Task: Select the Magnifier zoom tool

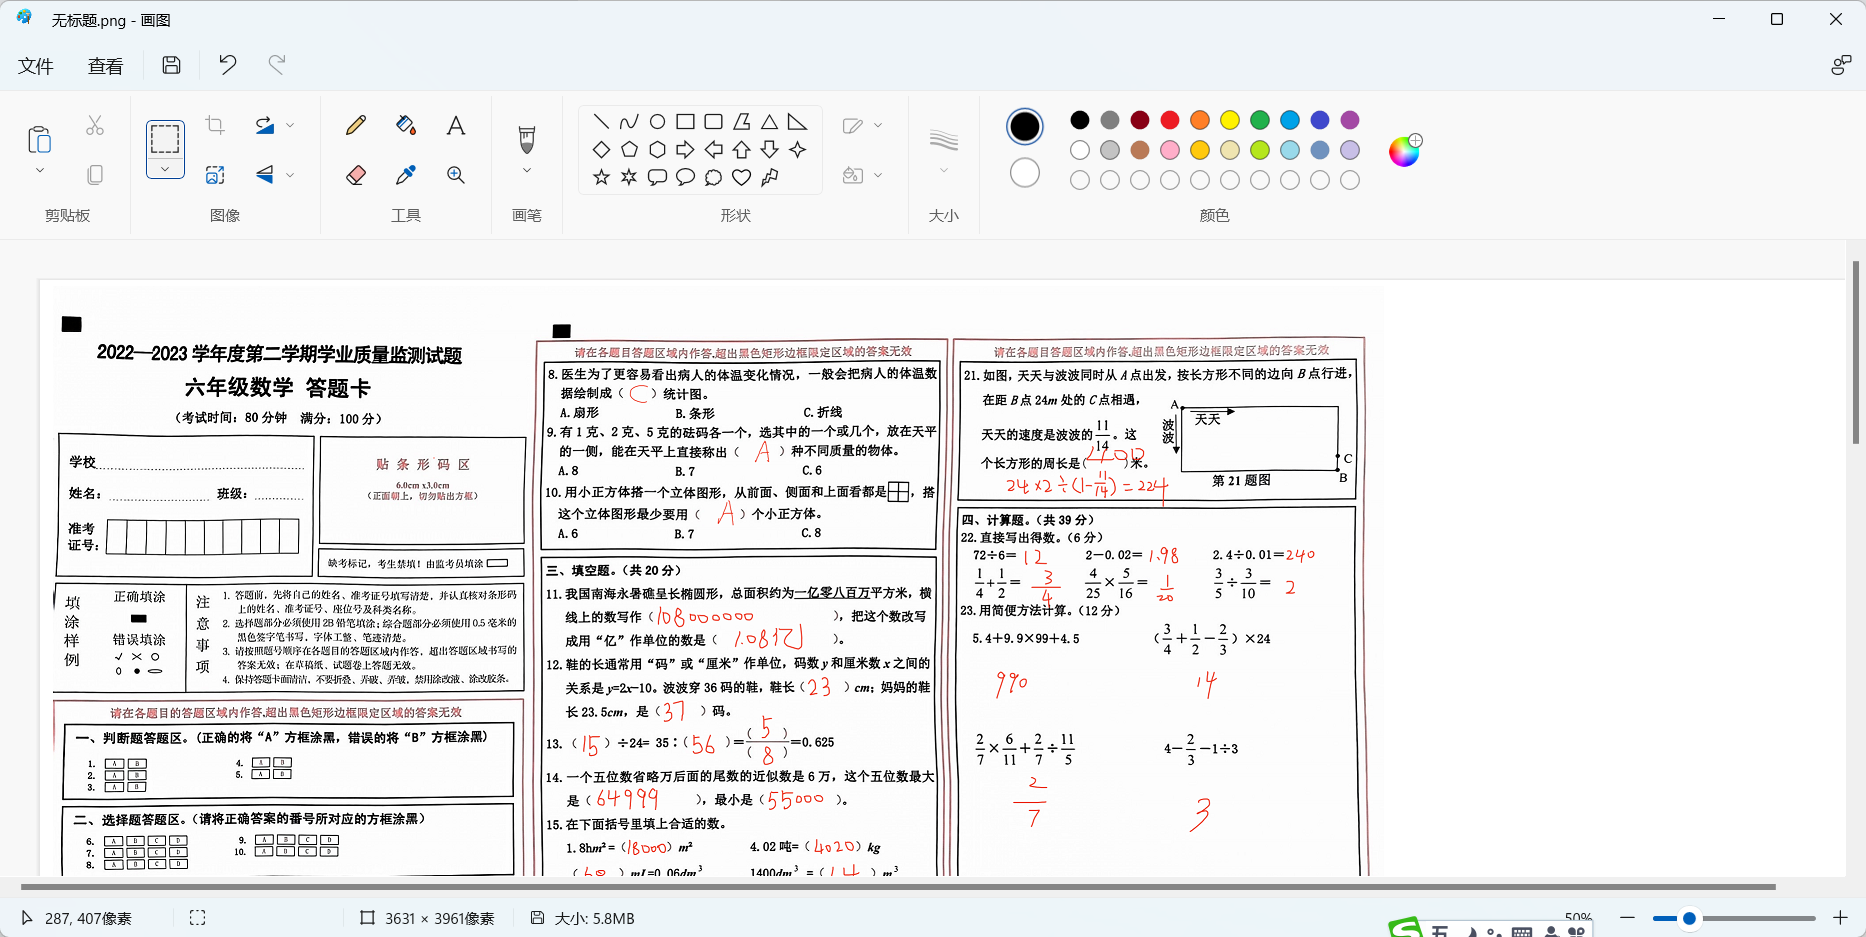Action: [455, 175]
